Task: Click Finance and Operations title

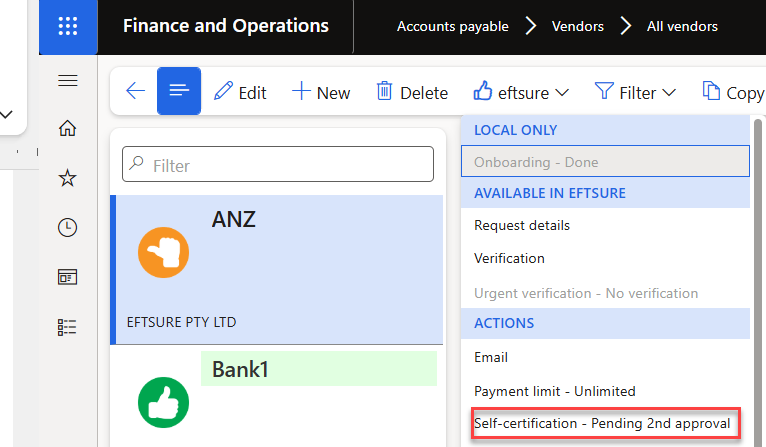Action: tap(226, 26)
